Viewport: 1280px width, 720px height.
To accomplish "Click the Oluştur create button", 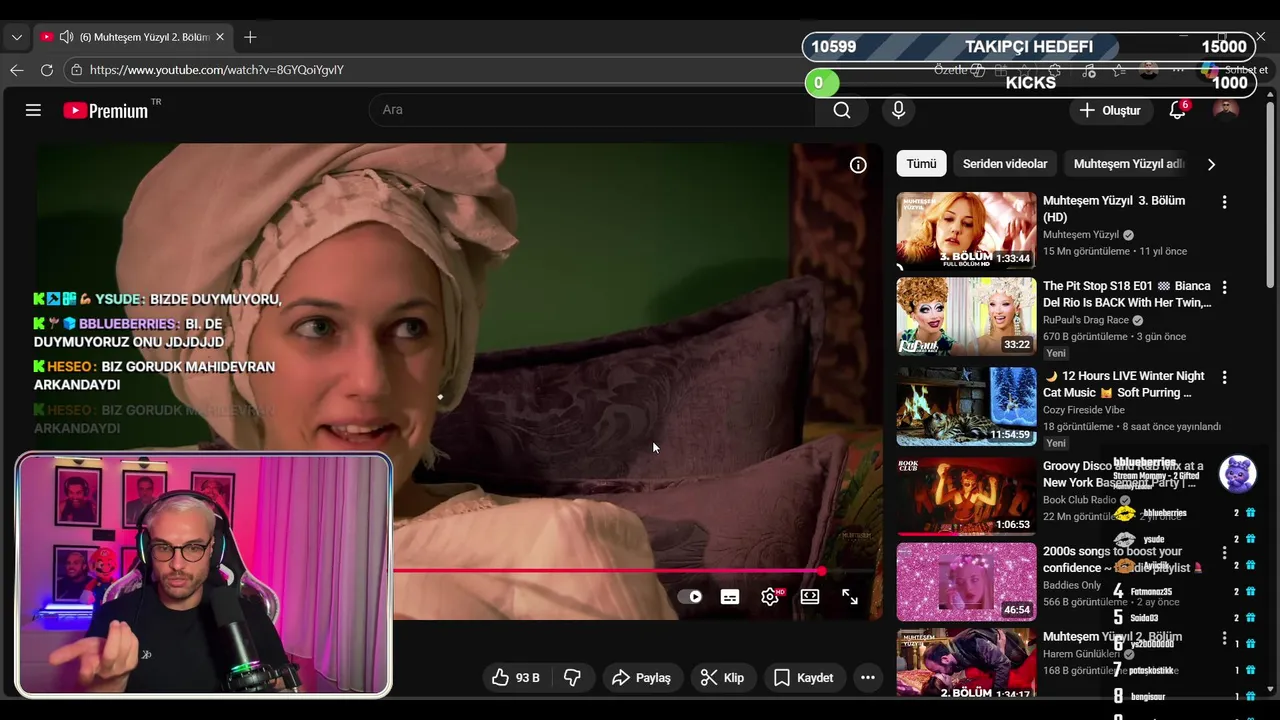I will [1110, 110].
